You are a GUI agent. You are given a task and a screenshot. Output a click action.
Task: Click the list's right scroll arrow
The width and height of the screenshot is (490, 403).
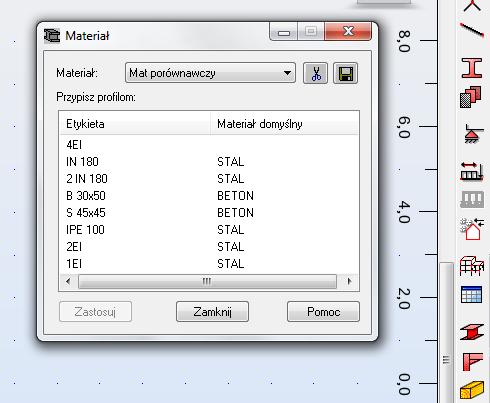(349, 282)
